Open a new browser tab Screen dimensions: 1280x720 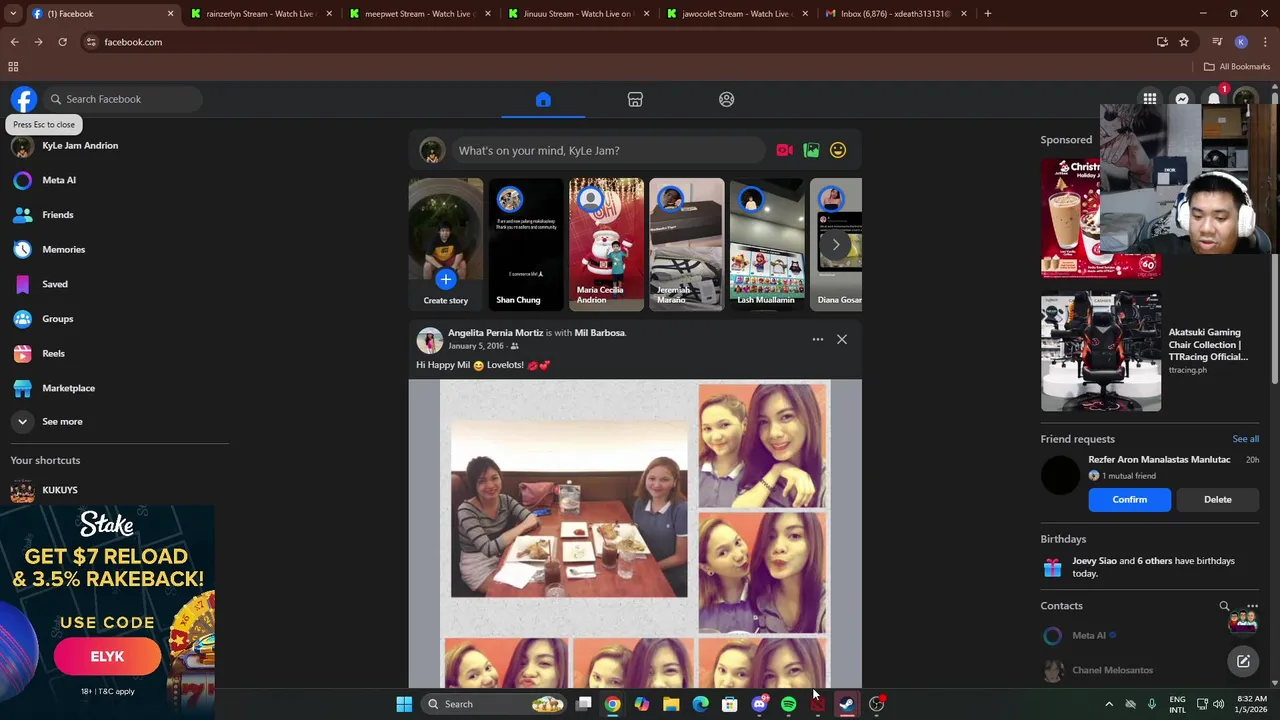988,14
